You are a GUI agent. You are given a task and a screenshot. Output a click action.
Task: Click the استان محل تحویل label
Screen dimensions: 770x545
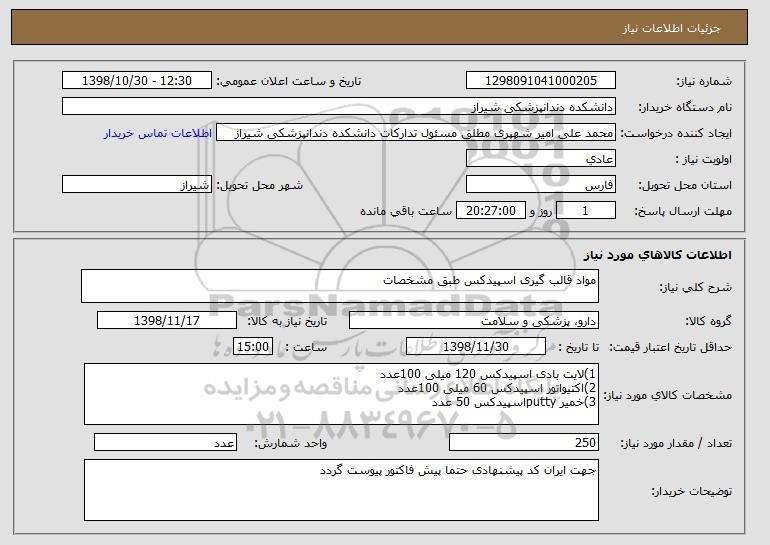point(685,185)
